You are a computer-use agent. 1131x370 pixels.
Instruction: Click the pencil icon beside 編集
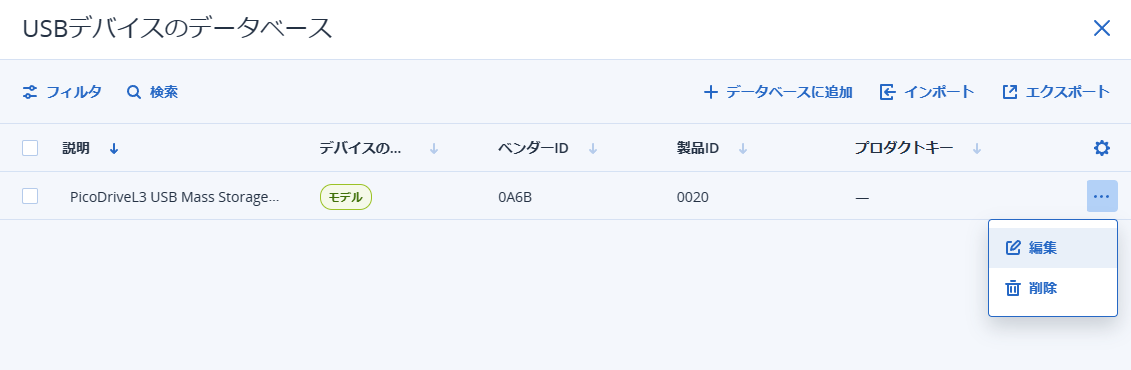tap(1013, 247)
